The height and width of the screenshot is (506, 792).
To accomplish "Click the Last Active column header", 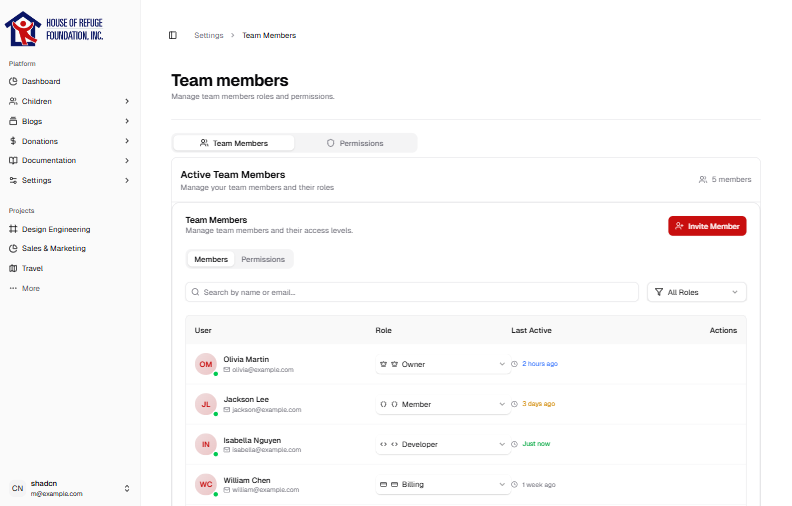I will [531, 330].
